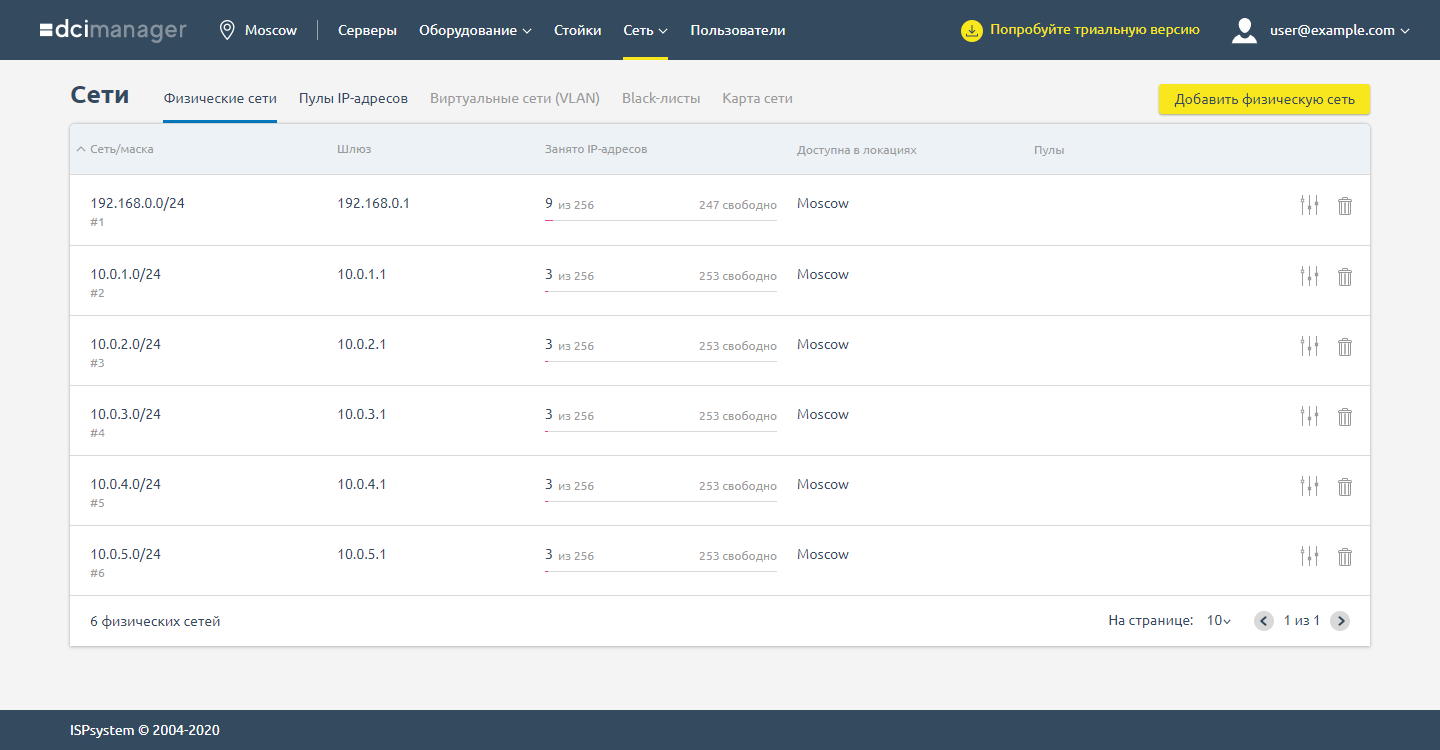
Task: Delete the 10.0.1.0/24 network
Action: pos(1345,276)
